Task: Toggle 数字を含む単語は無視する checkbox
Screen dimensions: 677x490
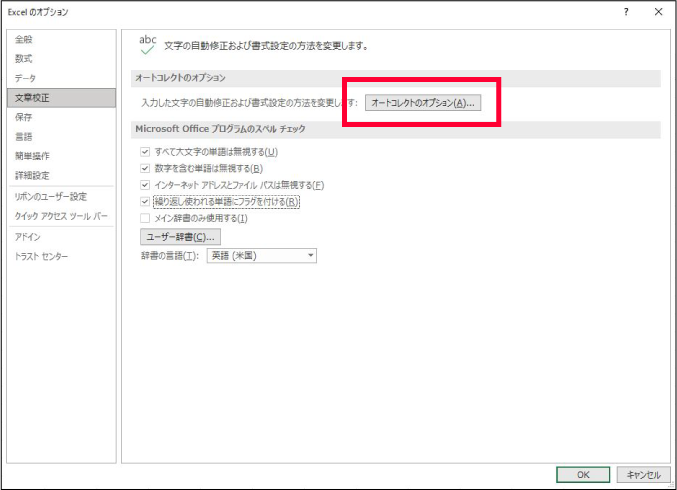Action: click(146, 168)
